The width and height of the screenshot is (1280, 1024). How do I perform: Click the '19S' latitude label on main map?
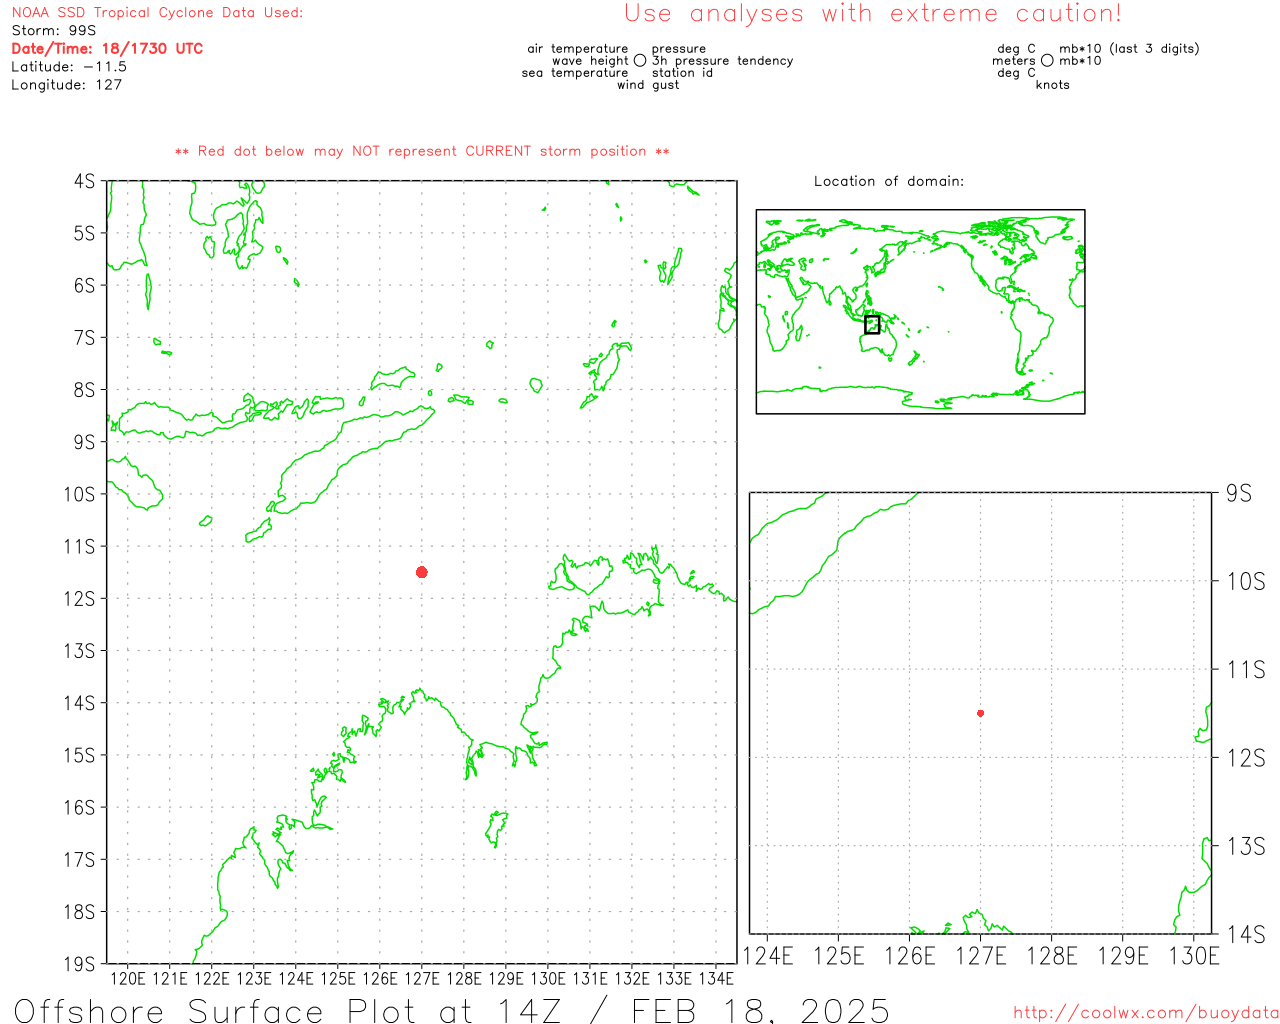coord(79,964)
